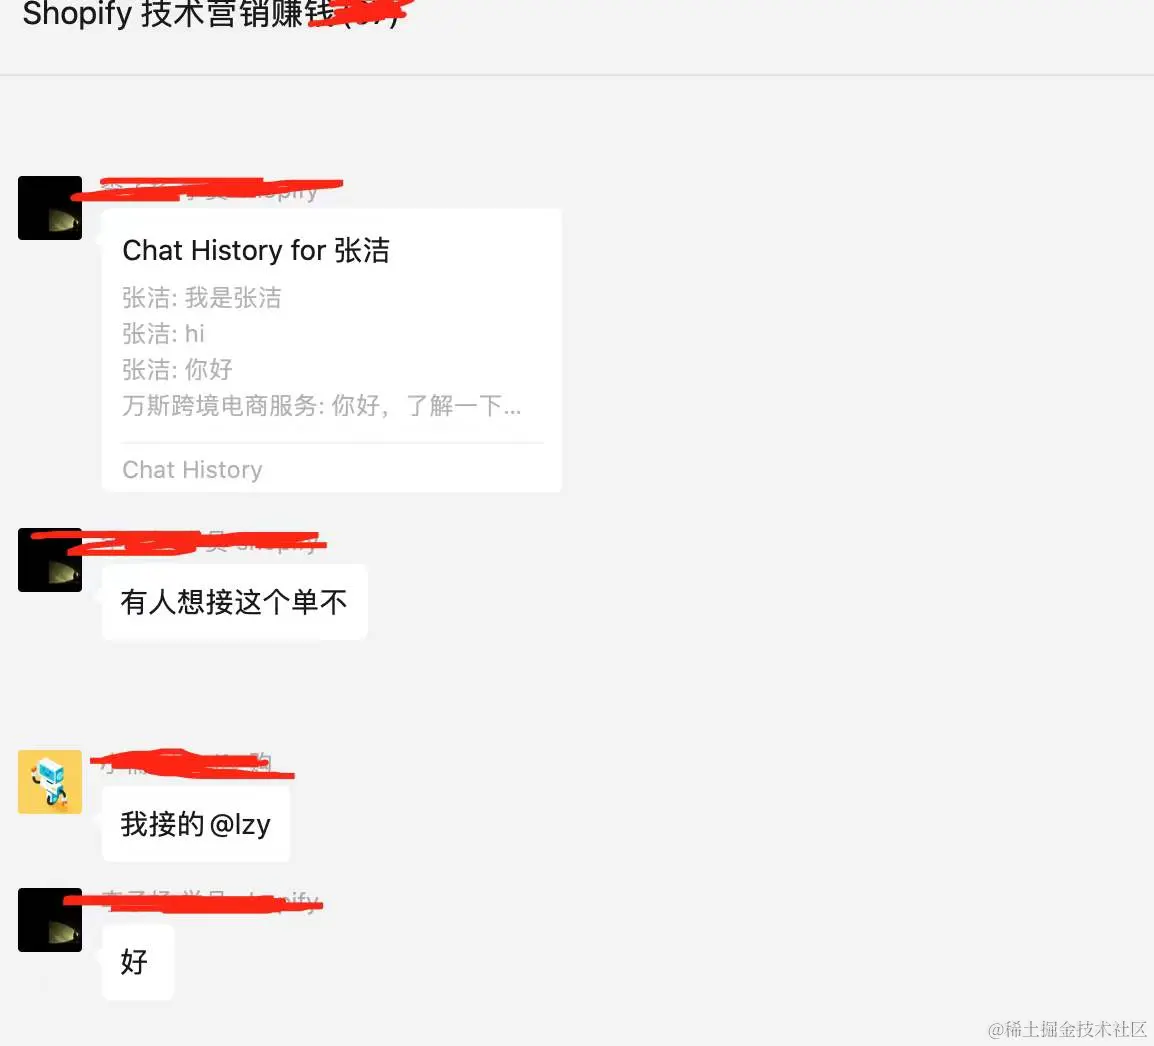This screenshot has height=1046, width=1154.
Task: Click the '张洁: 你好' preview line
Action: tap(177, 369)
